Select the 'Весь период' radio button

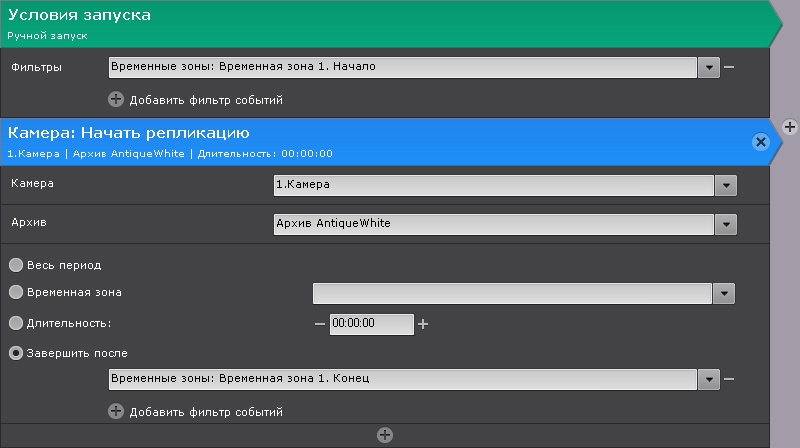pos(16,266)
